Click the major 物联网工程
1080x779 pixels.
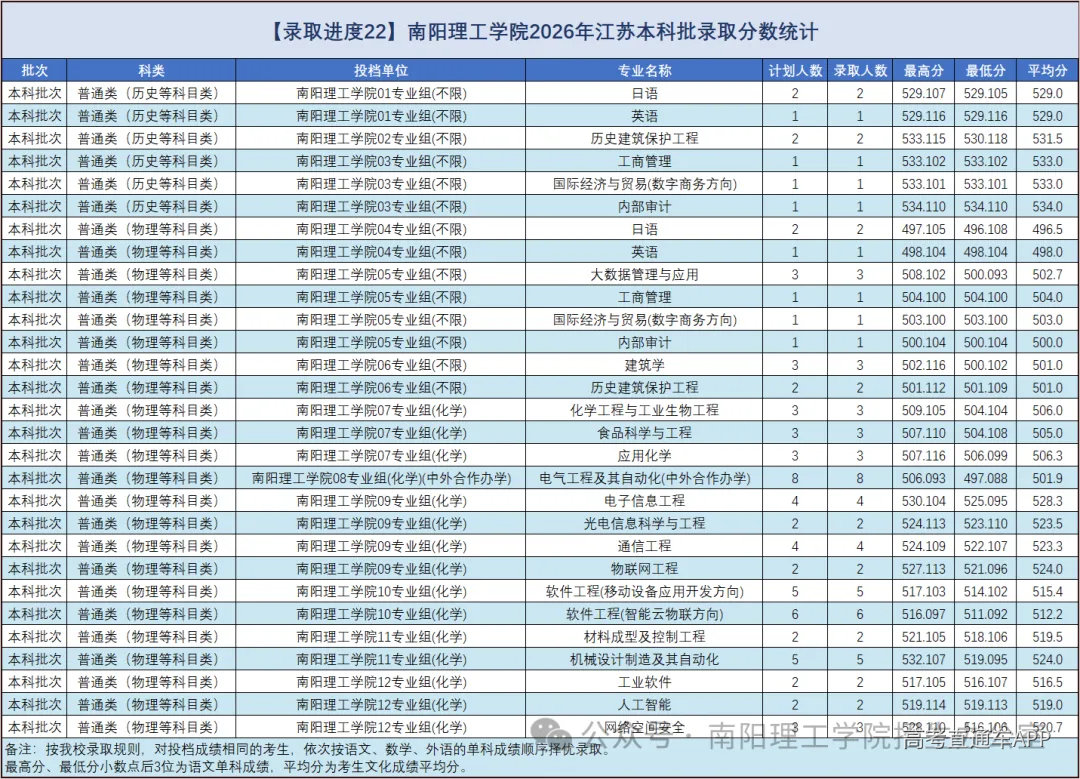(644, 568)
